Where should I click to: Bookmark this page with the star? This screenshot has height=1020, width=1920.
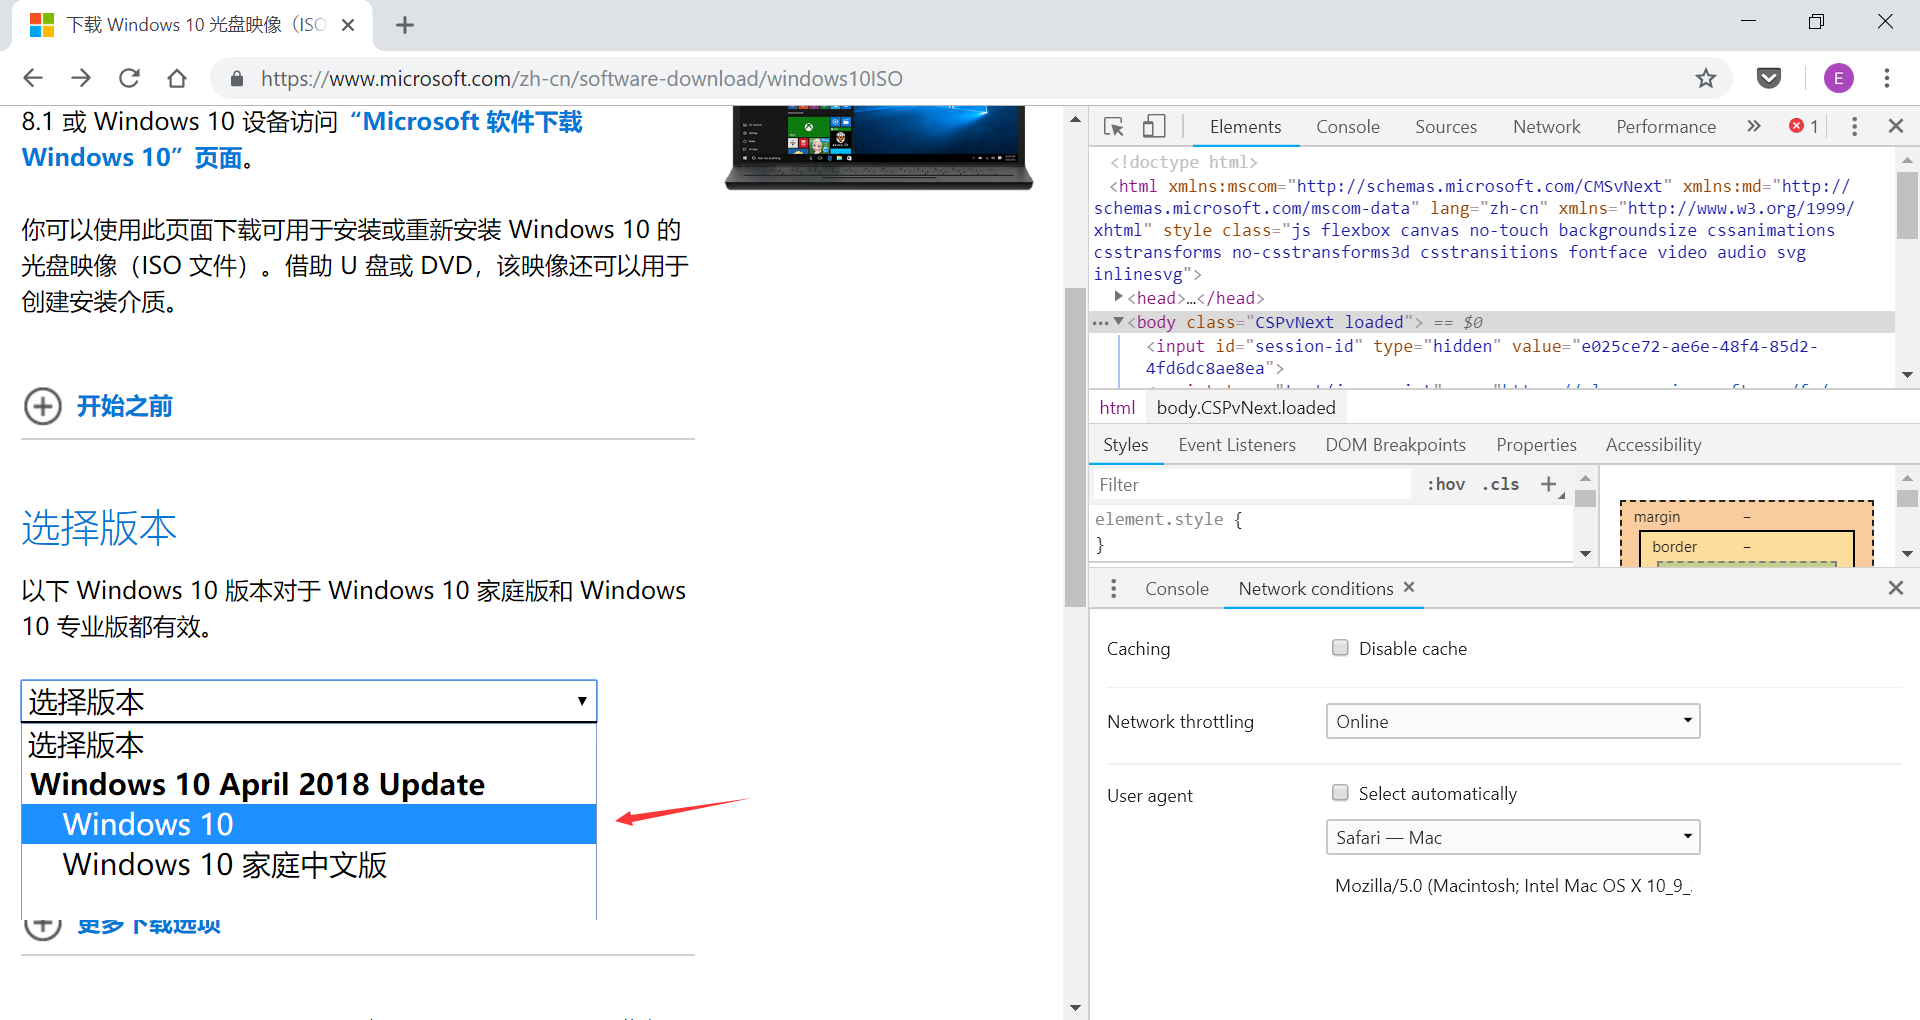coord(1705,78)
